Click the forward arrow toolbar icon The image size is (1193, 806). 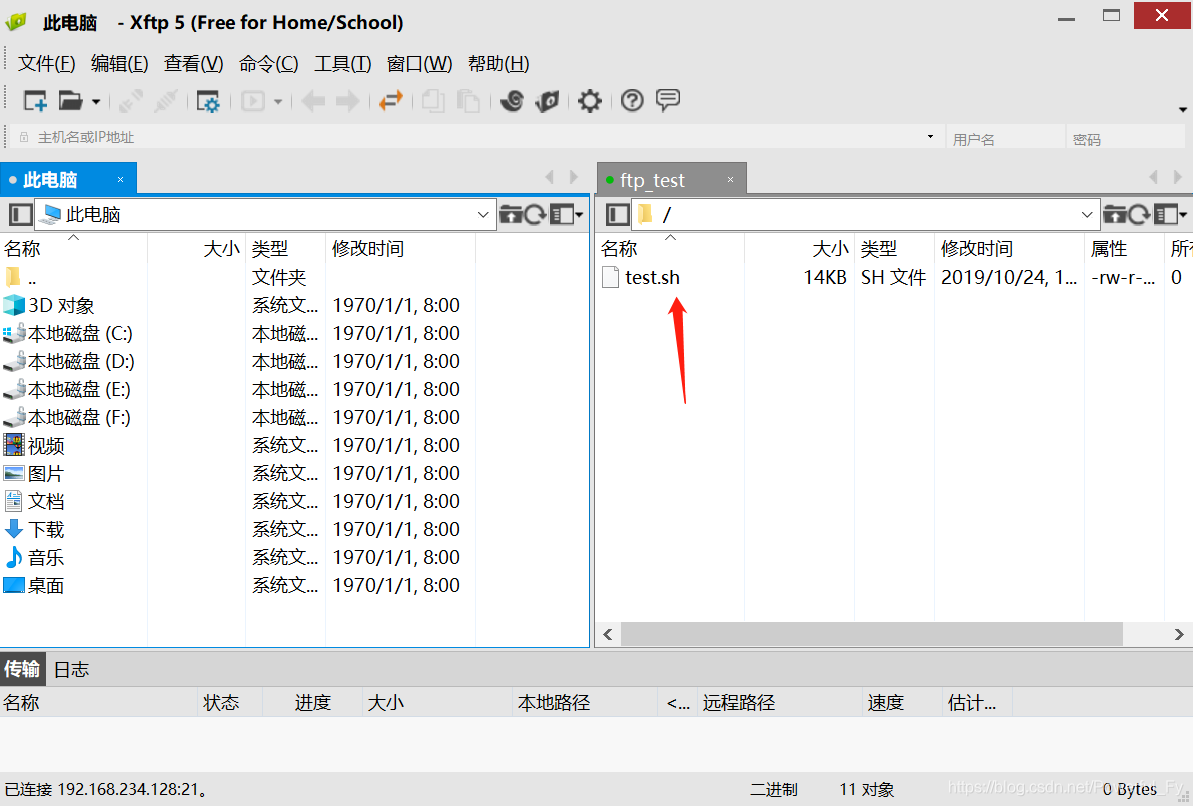pos(348,100)
